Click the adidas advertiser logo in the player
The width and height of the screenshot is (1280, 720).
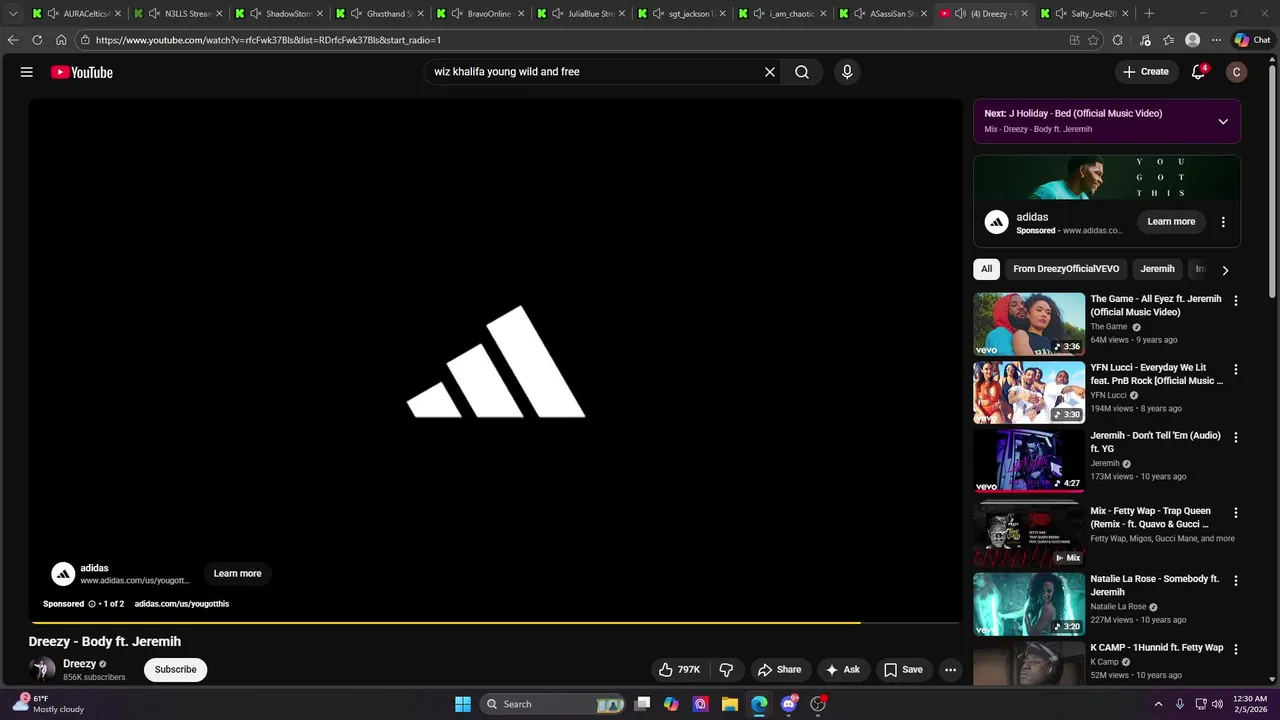pos(63,574)
